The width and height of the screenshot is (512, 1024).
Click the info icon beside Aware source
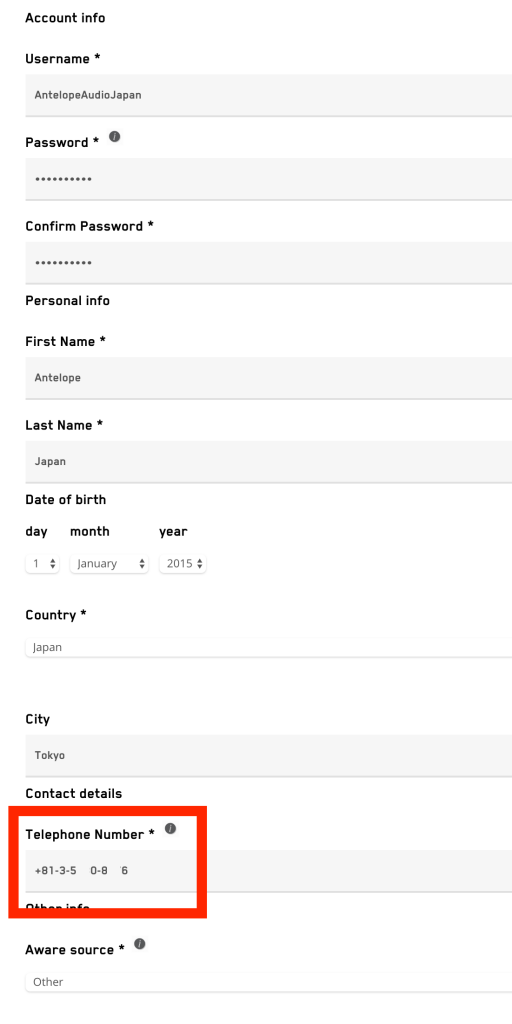tap(140, 944)
